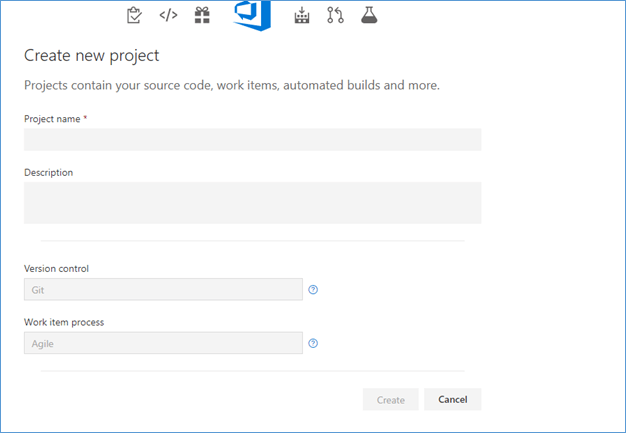
Task: Click the Description label
Action: point(48,172)
